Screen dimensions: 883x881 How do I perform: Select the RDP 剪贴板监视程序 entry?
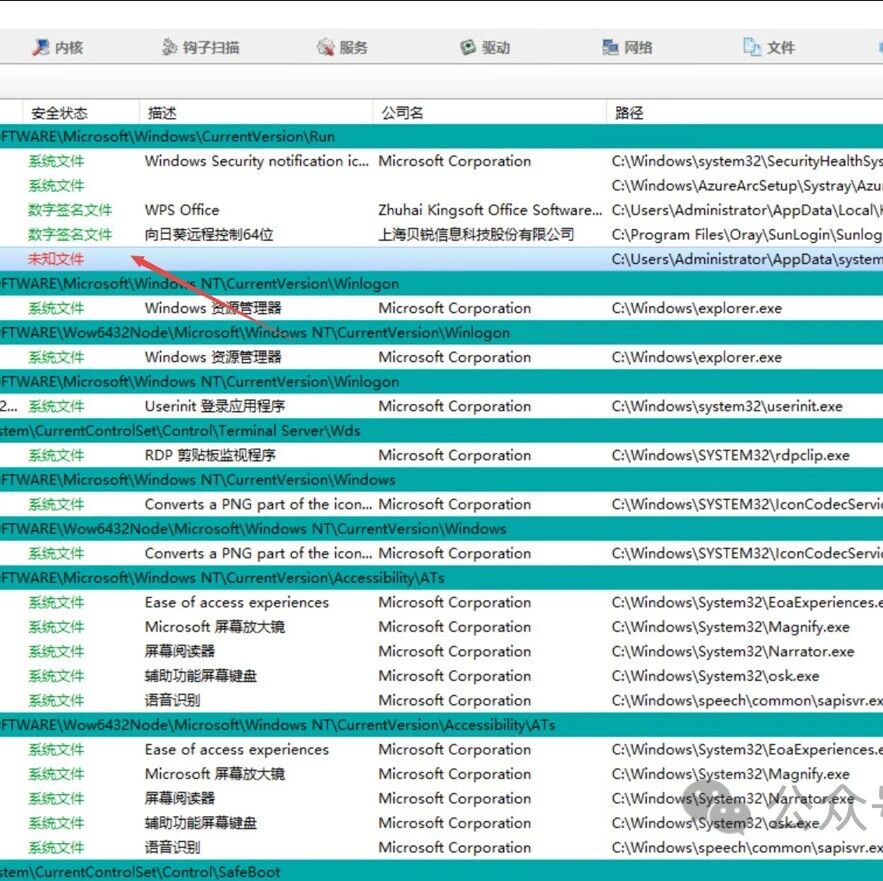coord(210,455)
